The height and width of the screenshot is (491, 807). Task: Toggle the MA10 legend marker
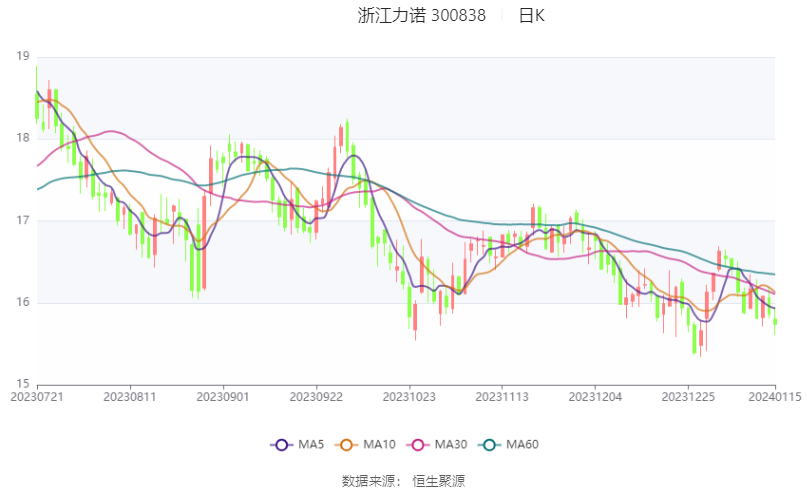pos(346,445)
